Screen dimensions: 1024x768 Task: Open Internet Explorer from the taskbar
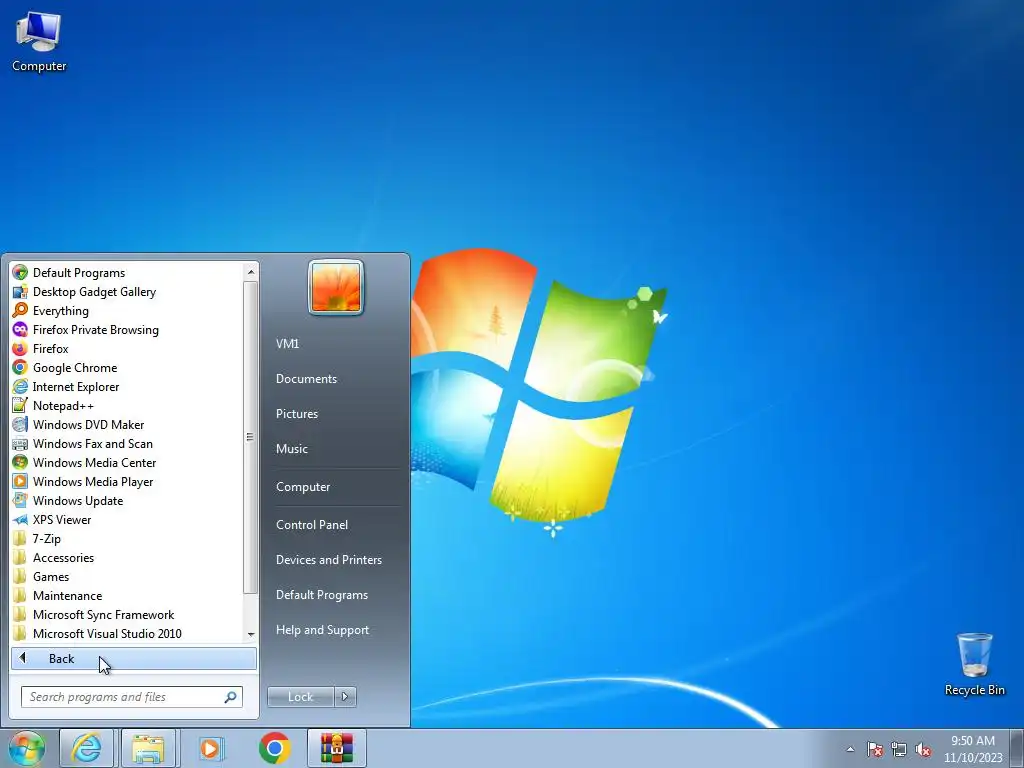point(86,748)
